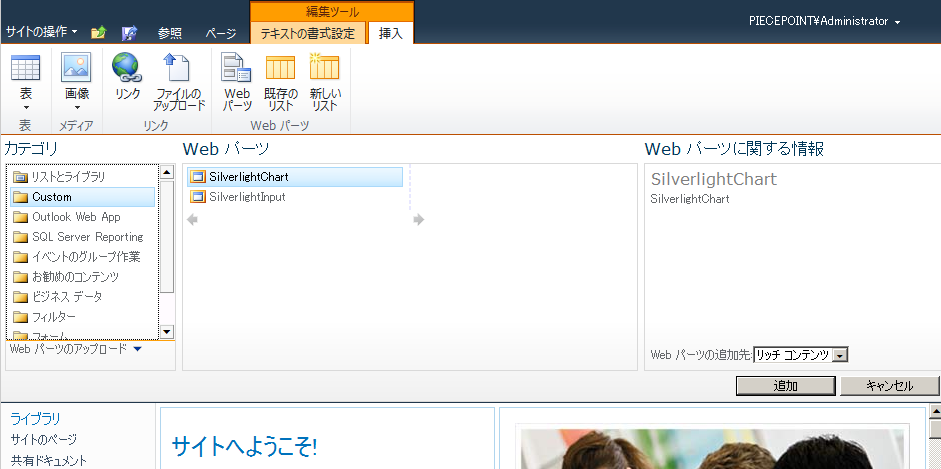
Task: Select the フィルター category
Action: tap(83, 317)
